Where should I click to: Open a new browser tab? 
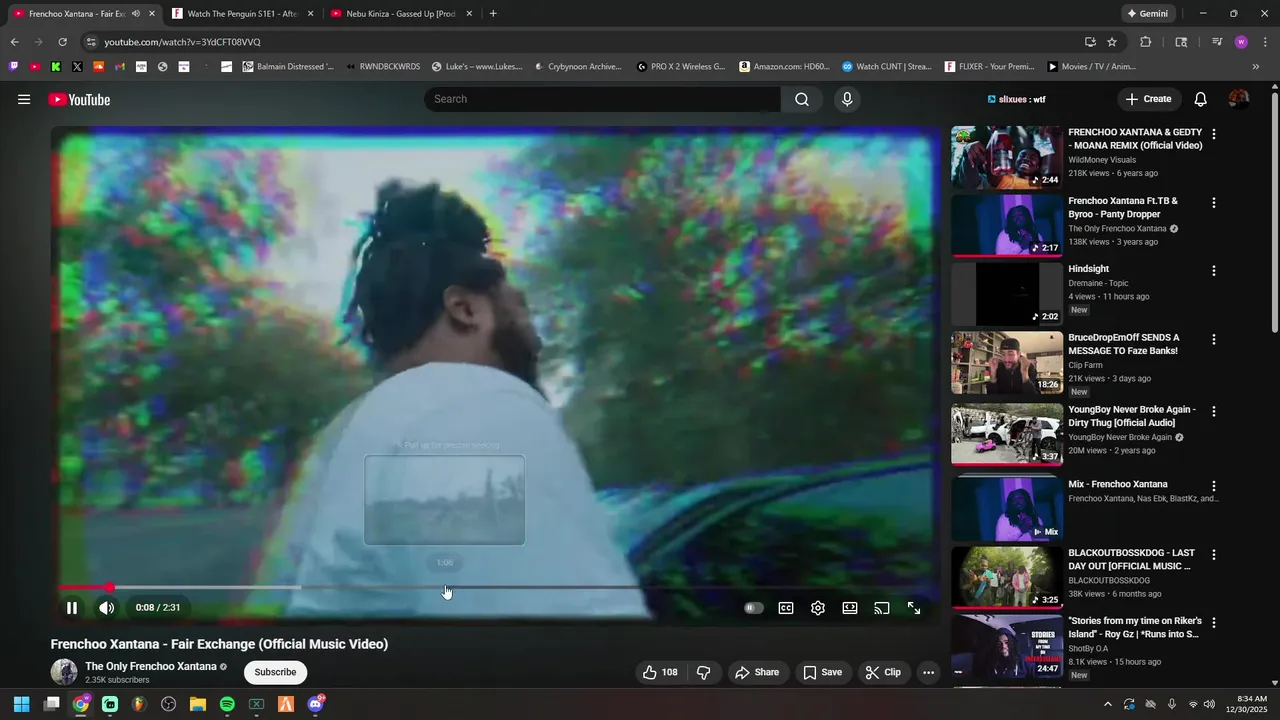tap(493, 14)
